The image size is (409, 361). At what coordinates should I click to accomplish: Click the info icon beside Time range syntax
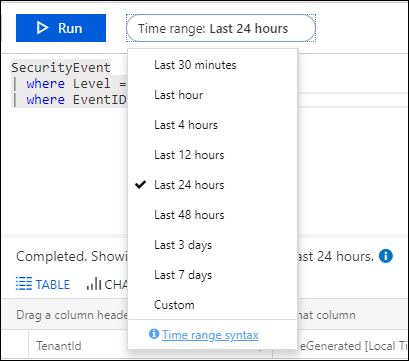(x=154, y=334)
